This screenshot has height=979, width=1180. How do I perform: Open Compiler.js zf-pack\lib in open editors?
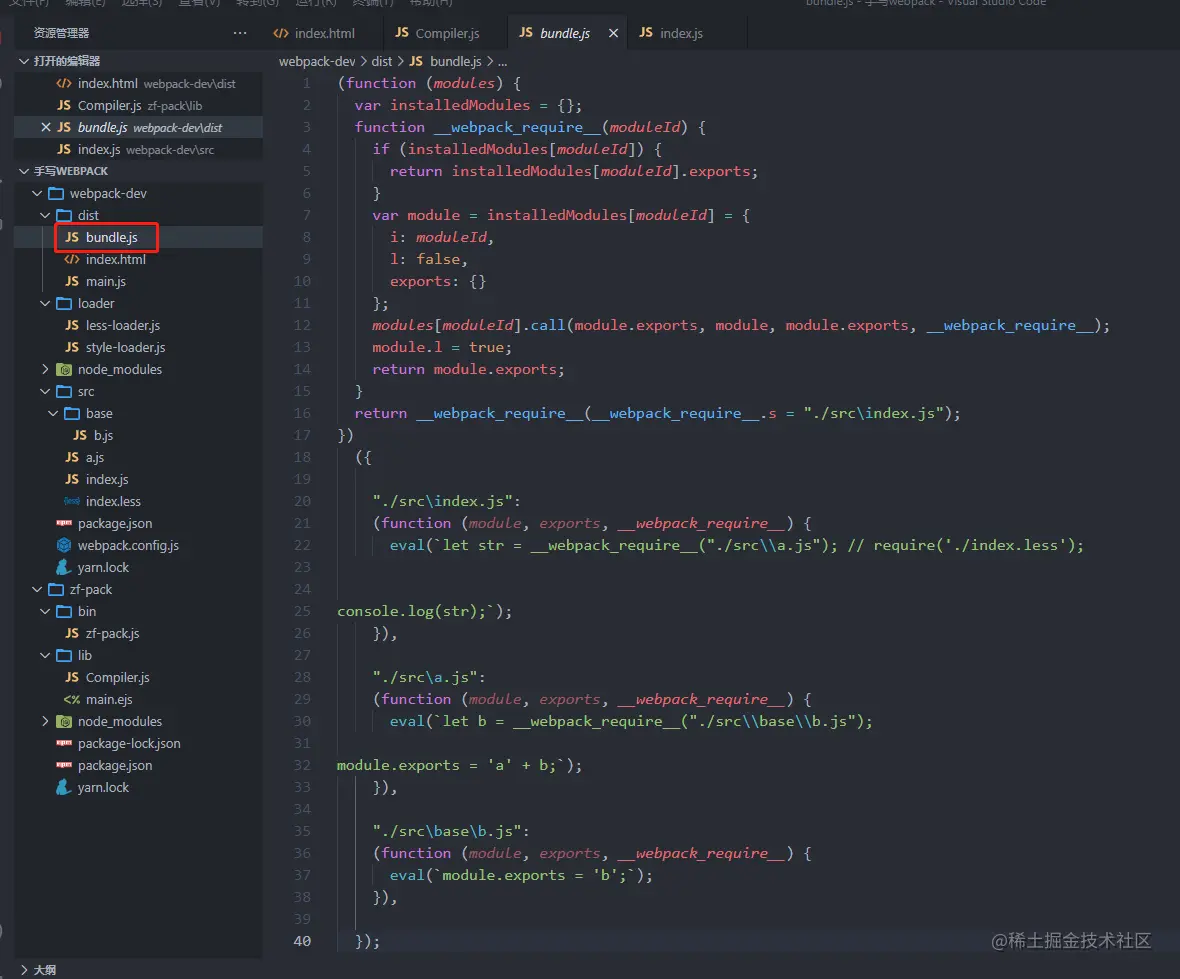click(138, 105)
